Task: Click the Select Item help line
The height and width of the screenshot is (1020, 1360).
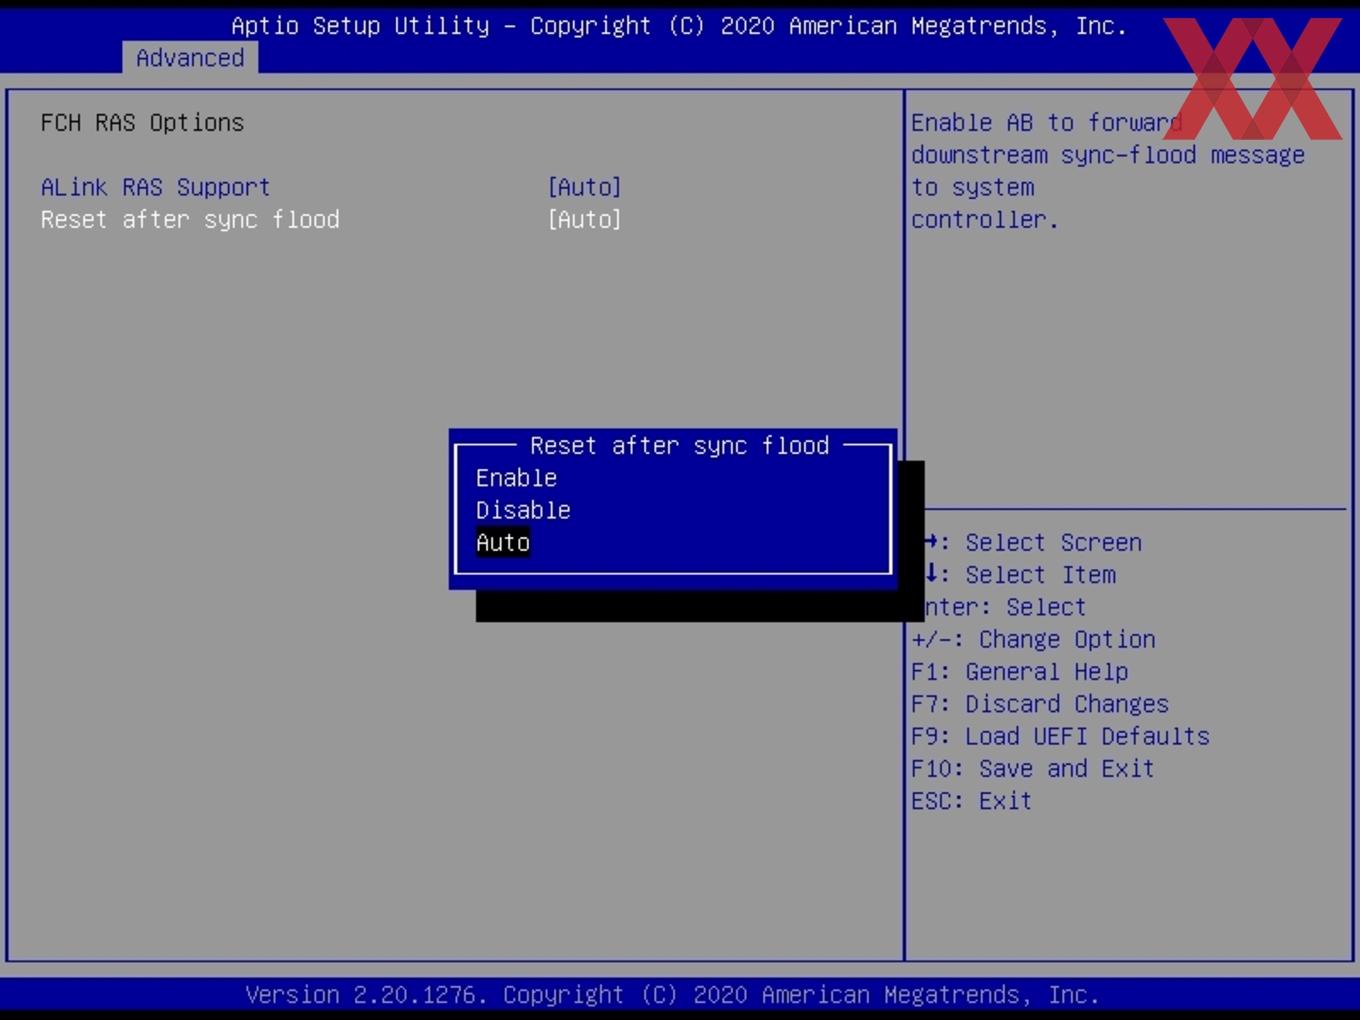Action: click(1020, 574)
